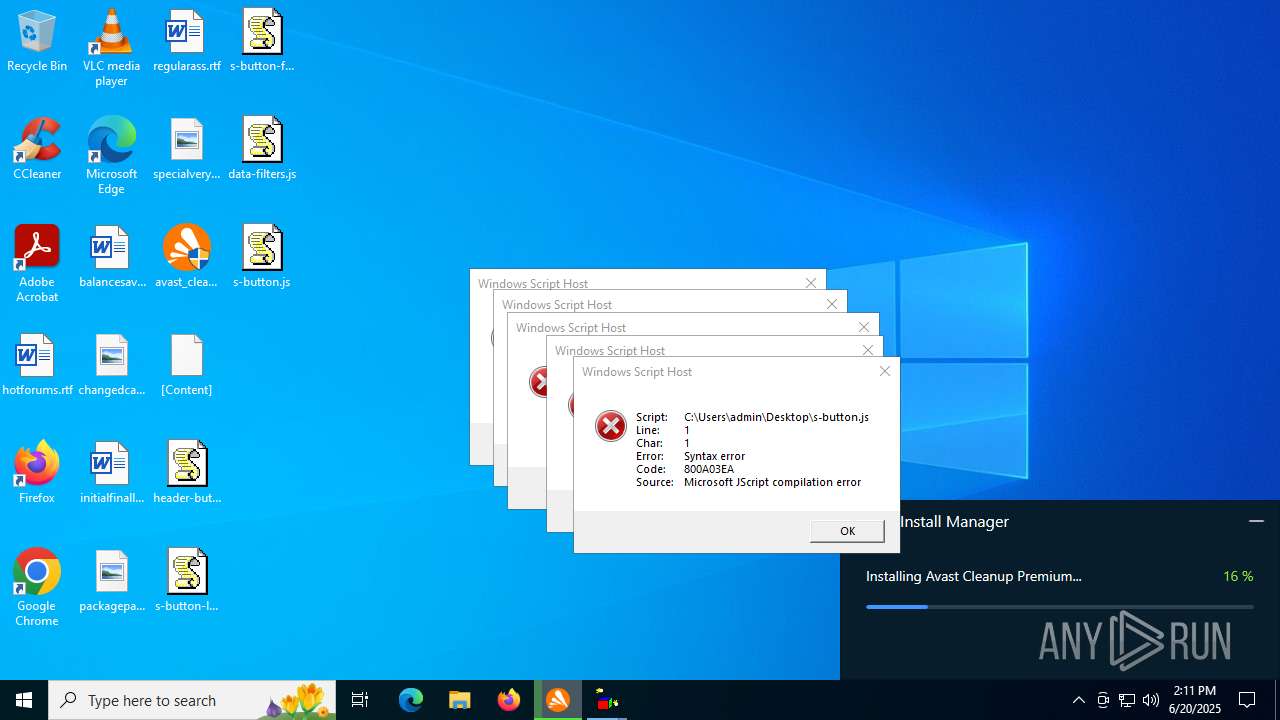The image size is (1280, 720).
Task: Select the specialvery... image file
Action: [x=187, y=150]
